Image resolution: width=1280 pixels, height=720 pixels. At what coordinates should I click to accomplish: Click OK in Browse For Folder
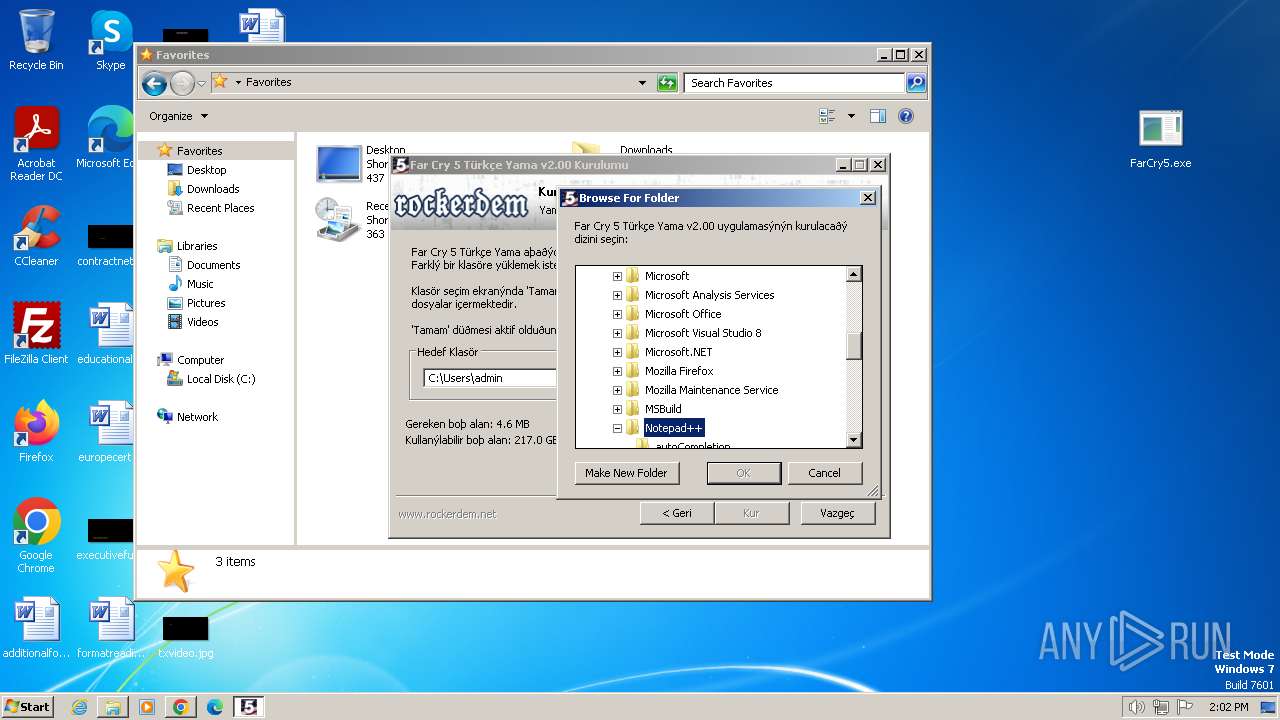point(743,473)
